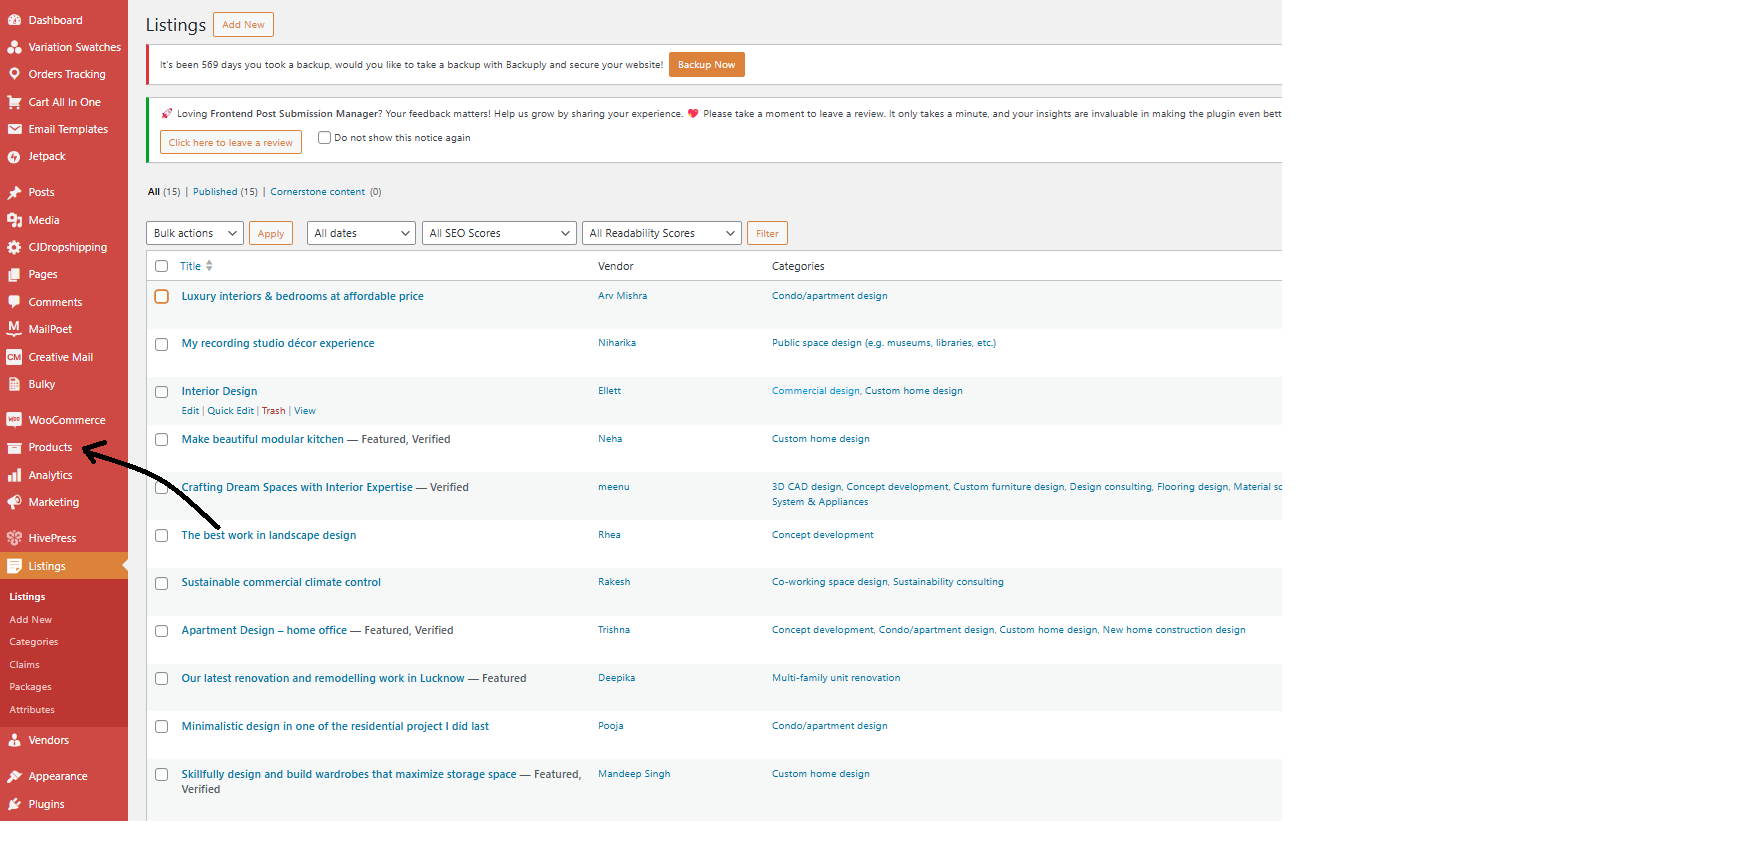1757x841 pixels.
Task: Click the Backup Now button
Action: pos(707,65)
